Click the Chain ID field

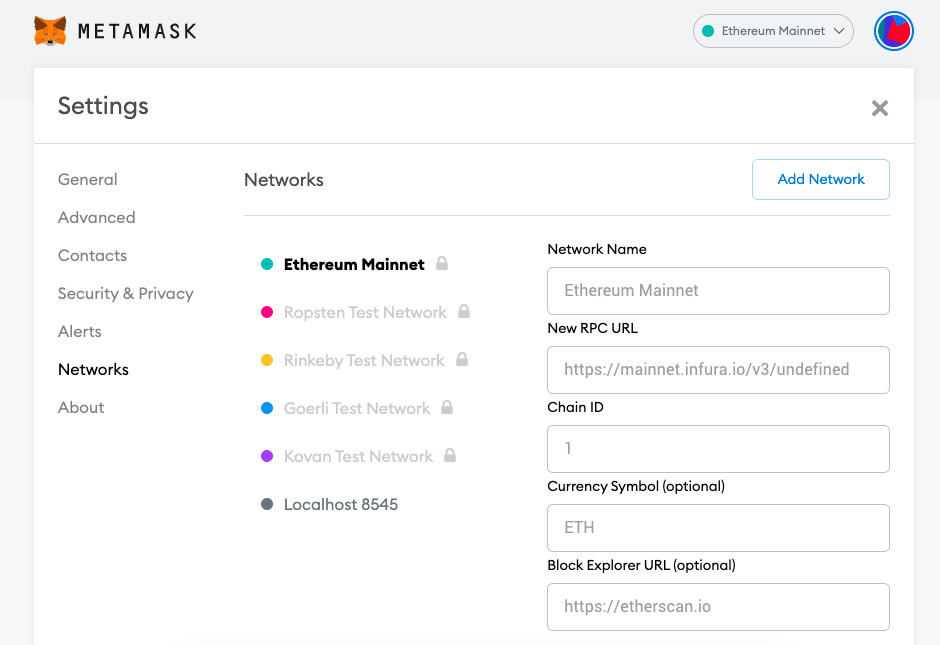pos(718,449)
